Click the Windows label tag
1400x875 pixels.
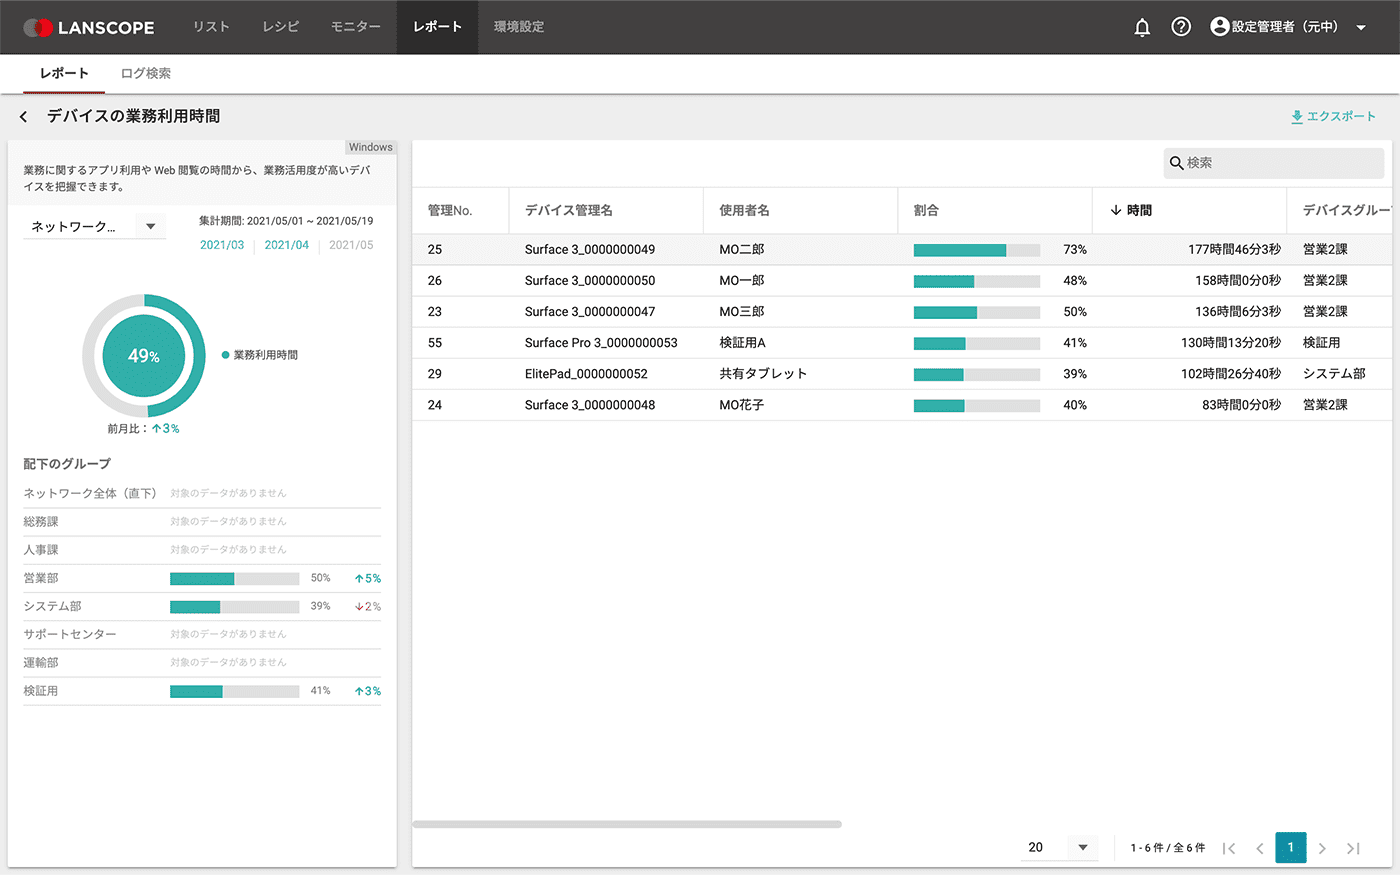(371, 147)
